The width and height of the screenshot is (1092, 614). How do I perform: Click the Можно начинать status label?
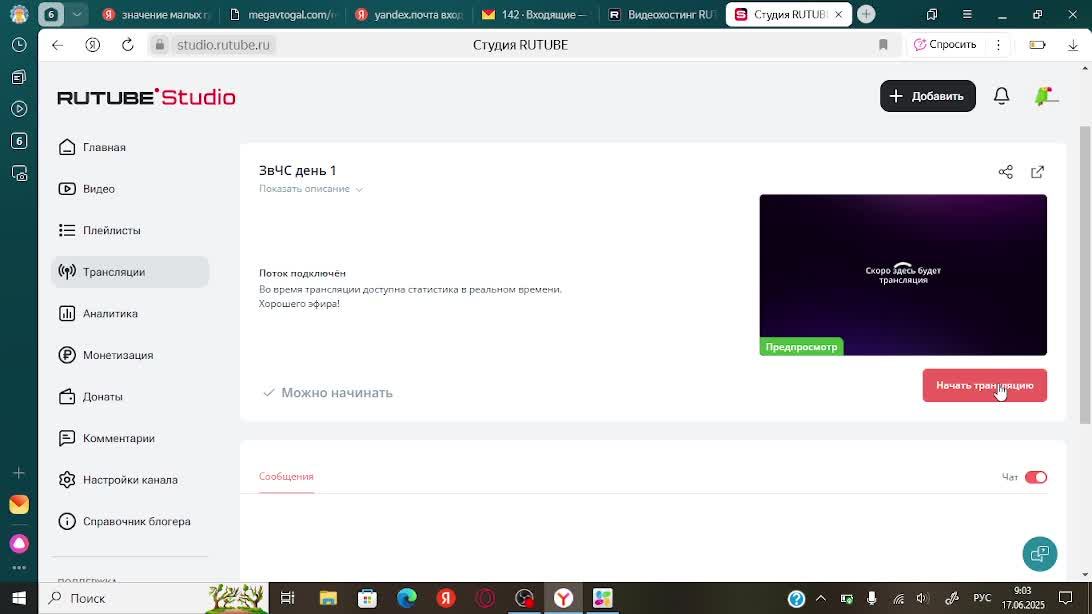coord(327,393)
